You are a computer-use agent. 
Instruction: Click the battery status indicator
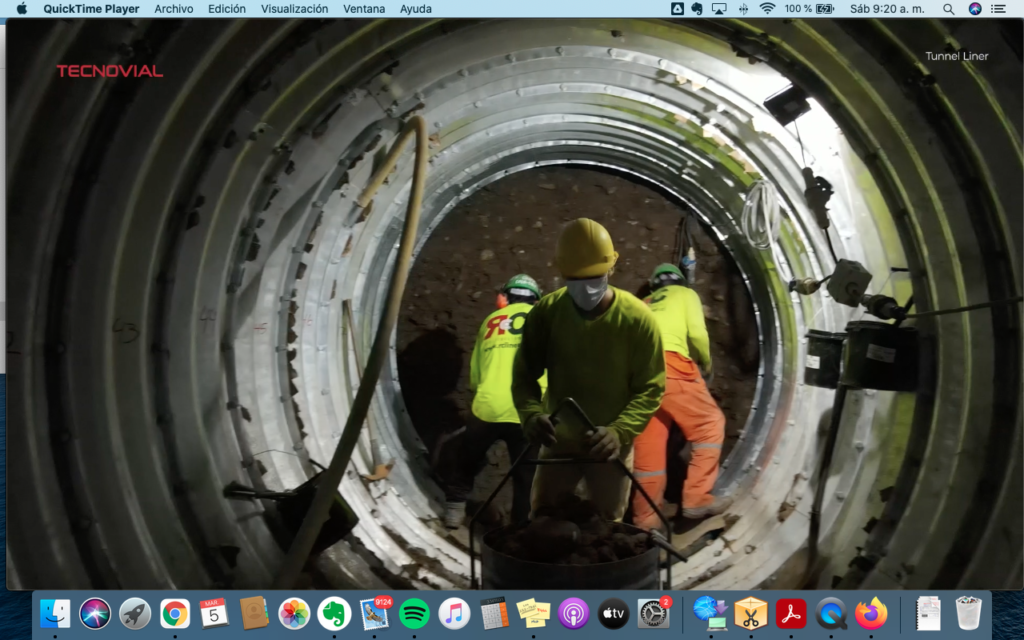point(810,8)
